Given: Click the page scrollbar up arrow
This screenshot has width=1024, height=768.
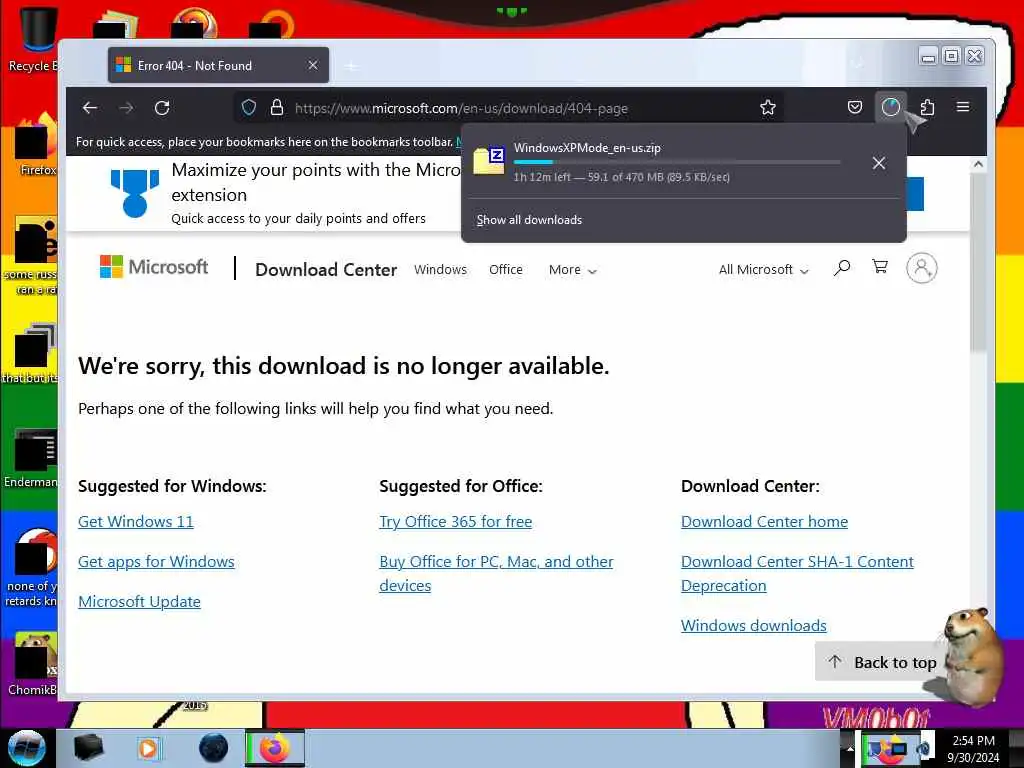Looking at the screenshot, I should click(x=978, y=165).
